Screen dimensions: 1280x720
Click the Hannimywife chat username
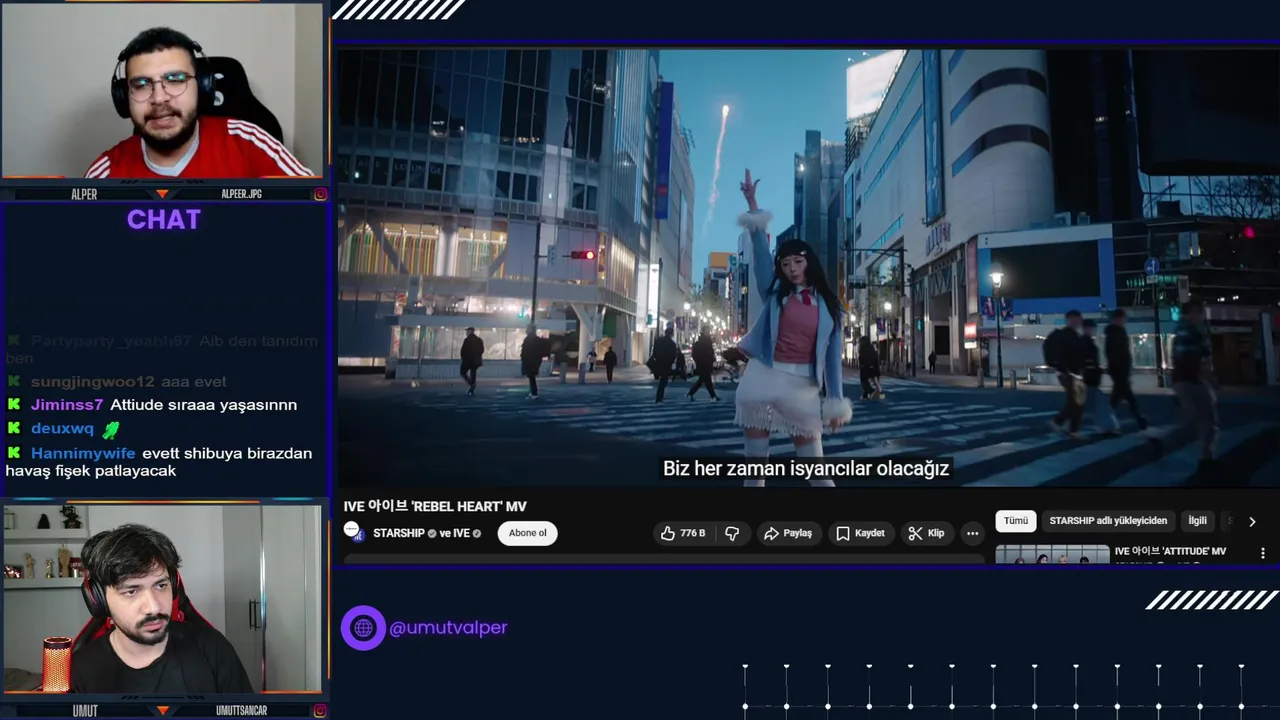click(x=83, y=453)
